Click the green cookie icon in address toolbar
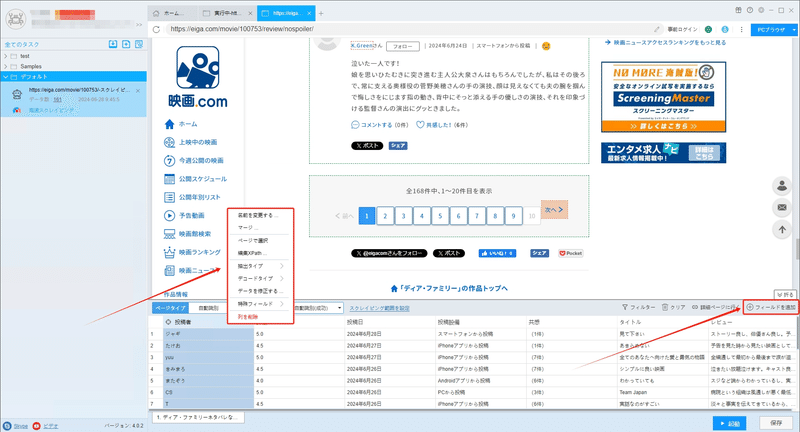Image resolution: width=800 pixels, height=432 pixels. pos(708,29)
